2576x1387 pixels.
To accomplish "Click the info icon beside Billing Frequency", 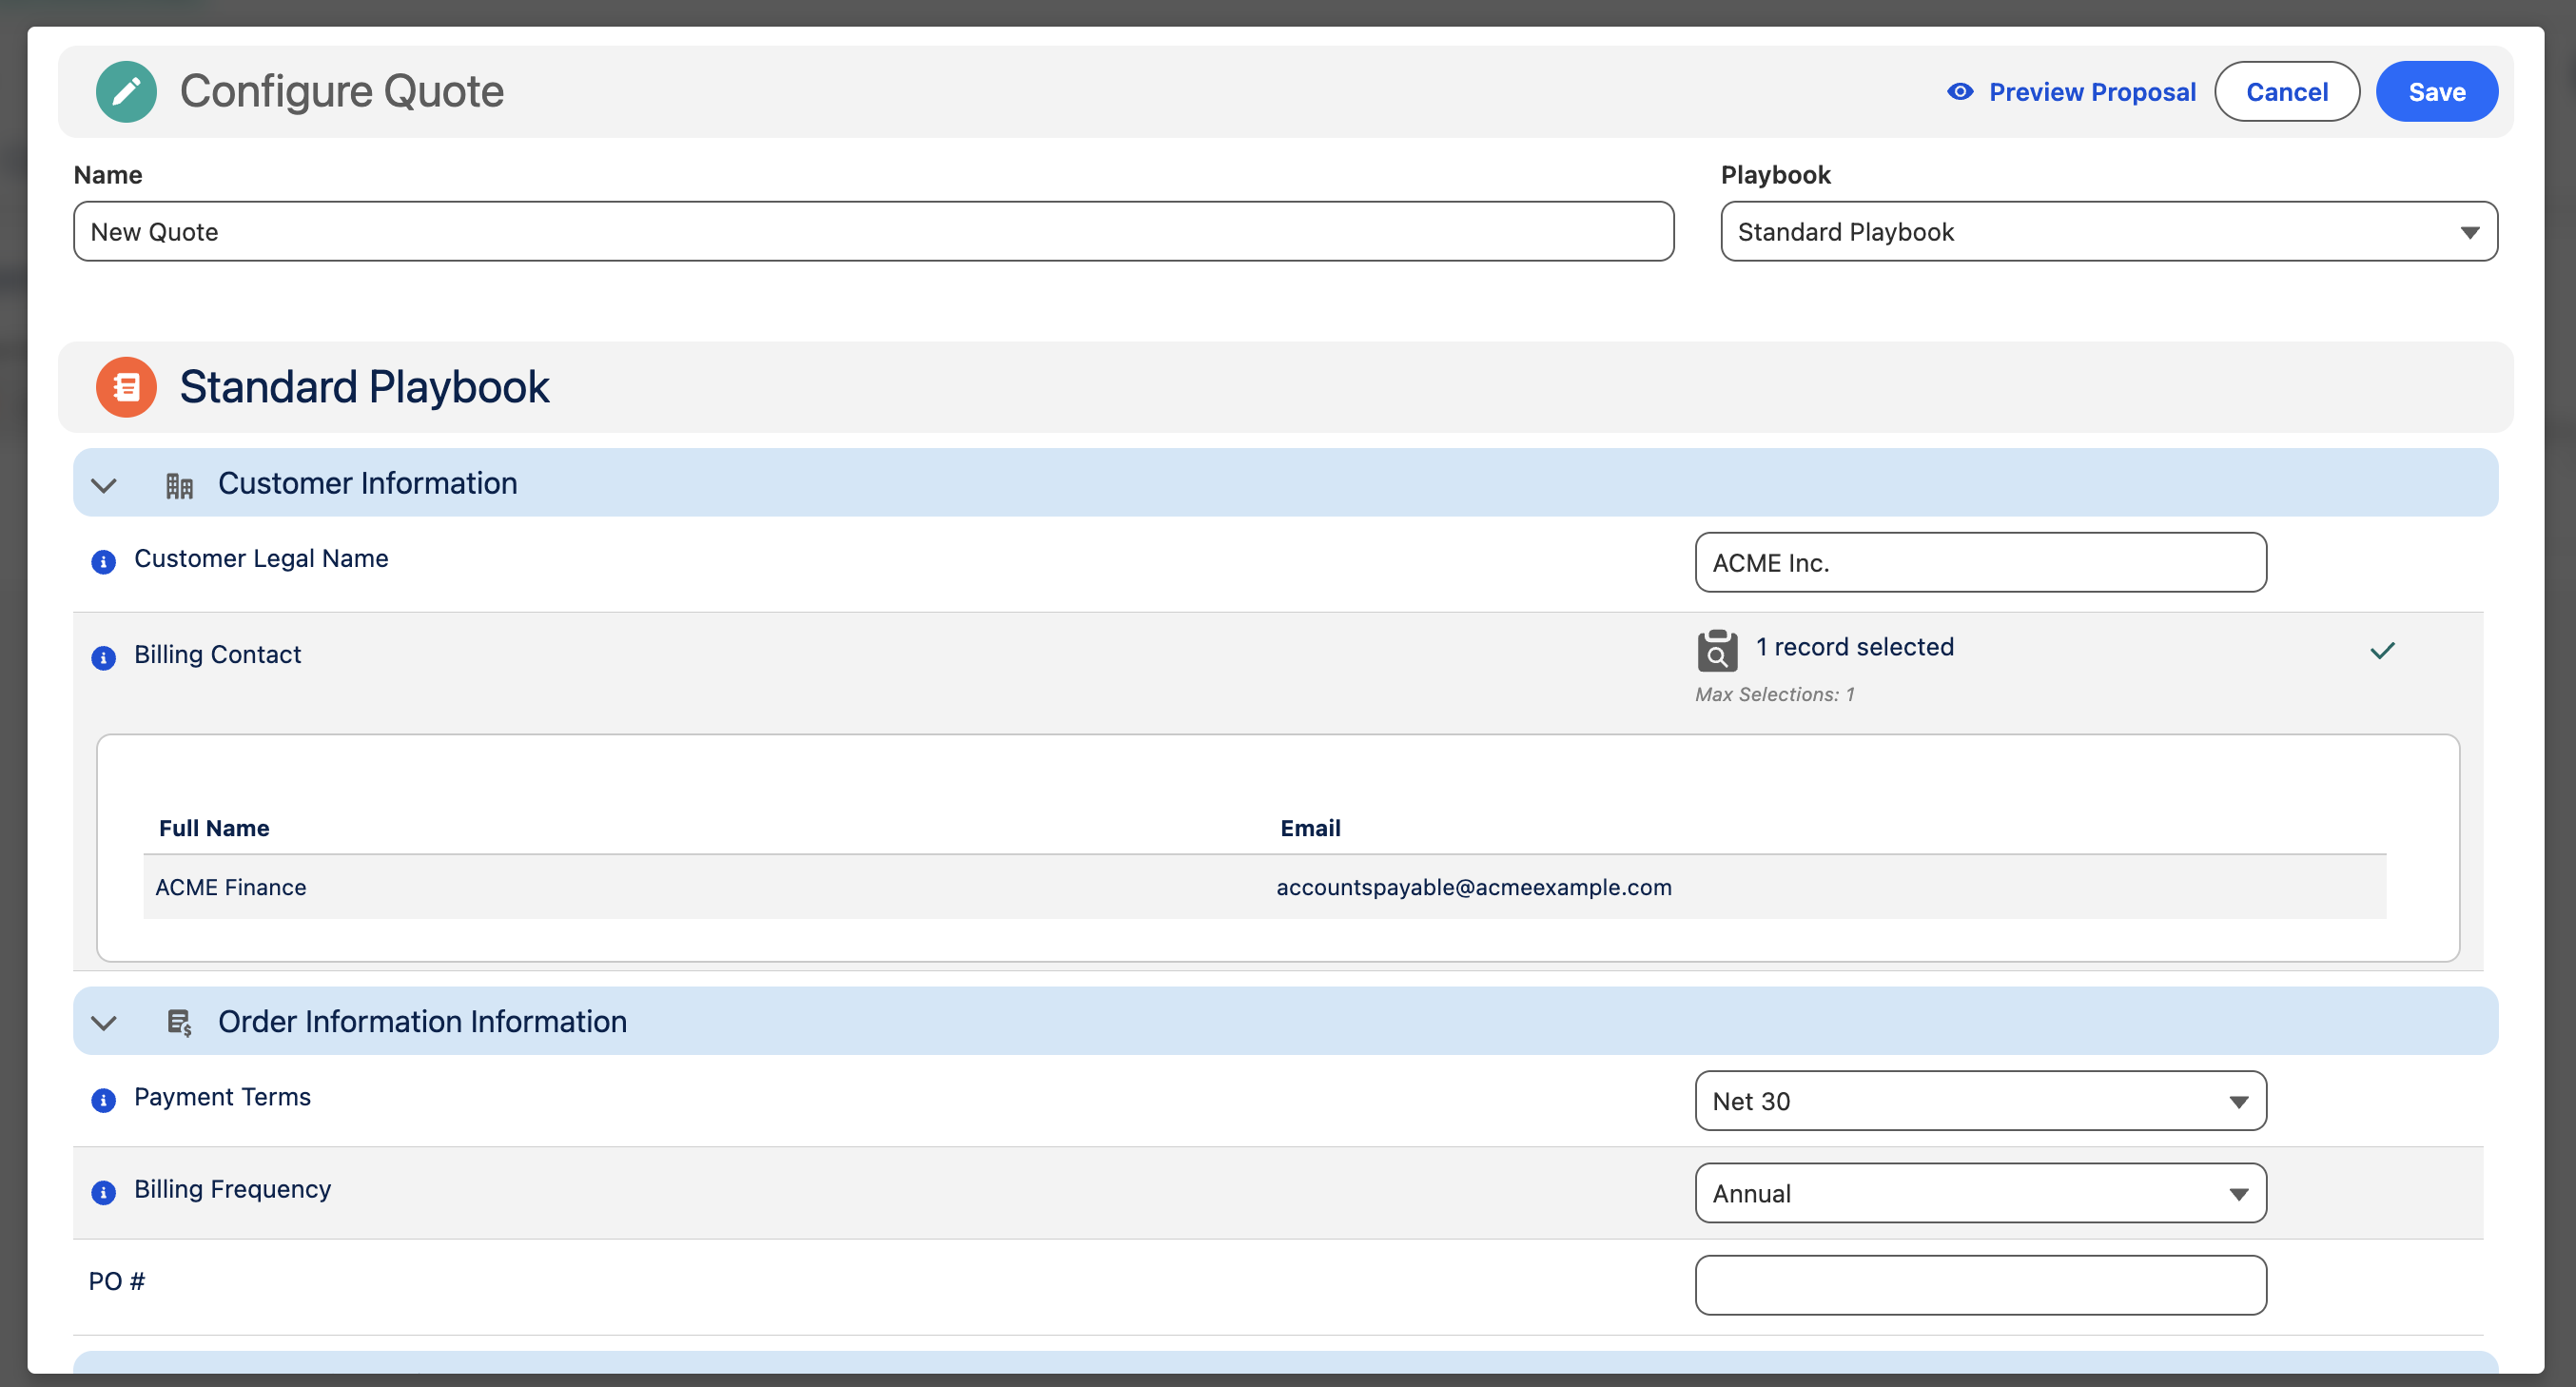I will (x=103, y=1192).
